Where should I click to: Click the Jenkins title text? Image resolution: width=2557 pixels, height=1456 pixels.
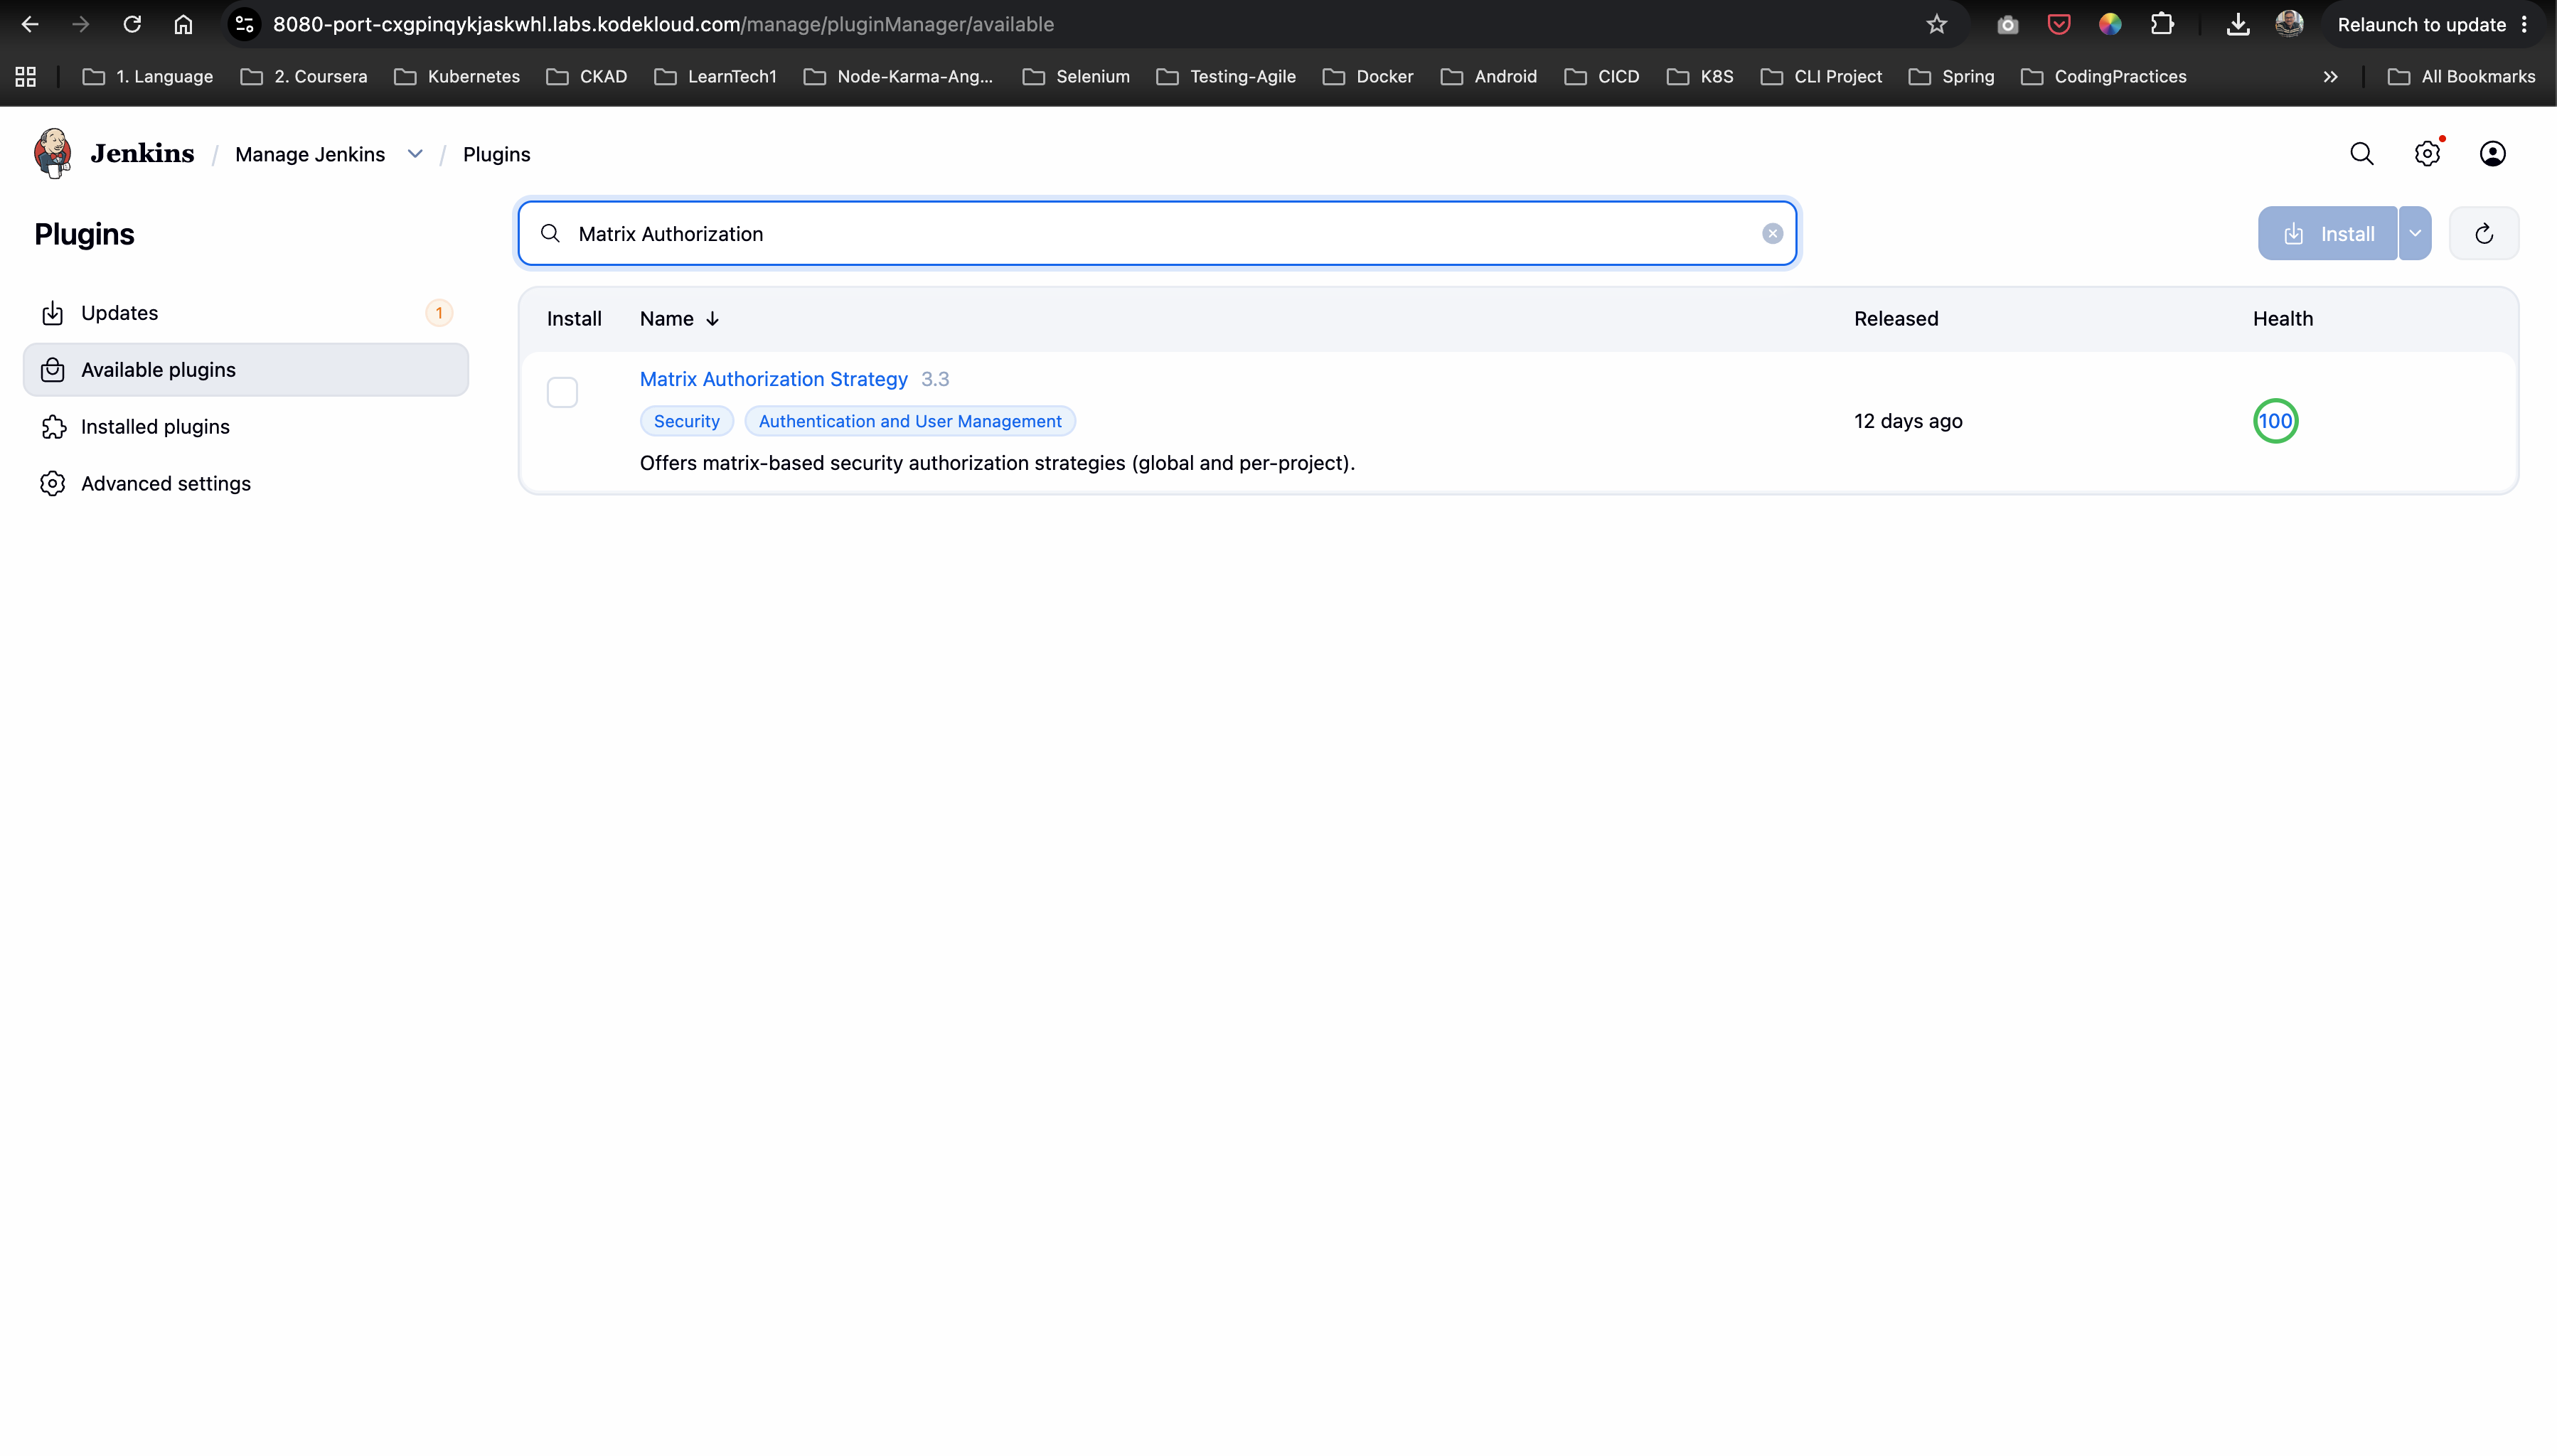coord(142,153)
